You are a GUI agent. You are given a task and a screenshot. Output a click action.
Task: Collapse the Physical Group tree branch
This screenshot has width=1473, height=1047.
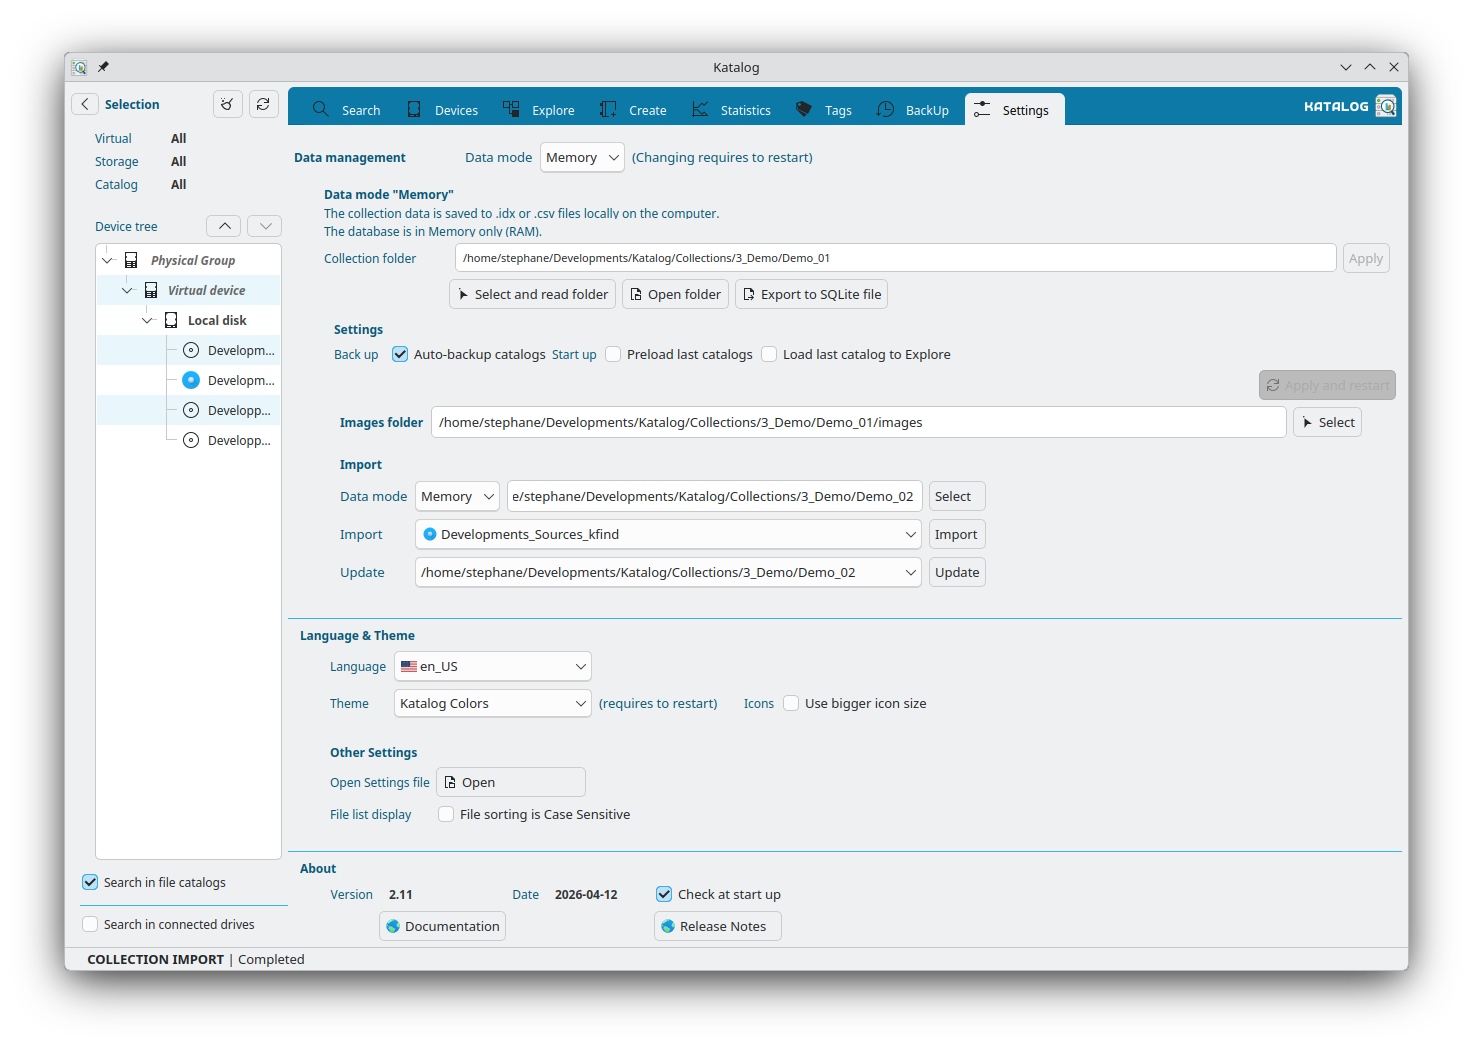[x=107, y=259]
